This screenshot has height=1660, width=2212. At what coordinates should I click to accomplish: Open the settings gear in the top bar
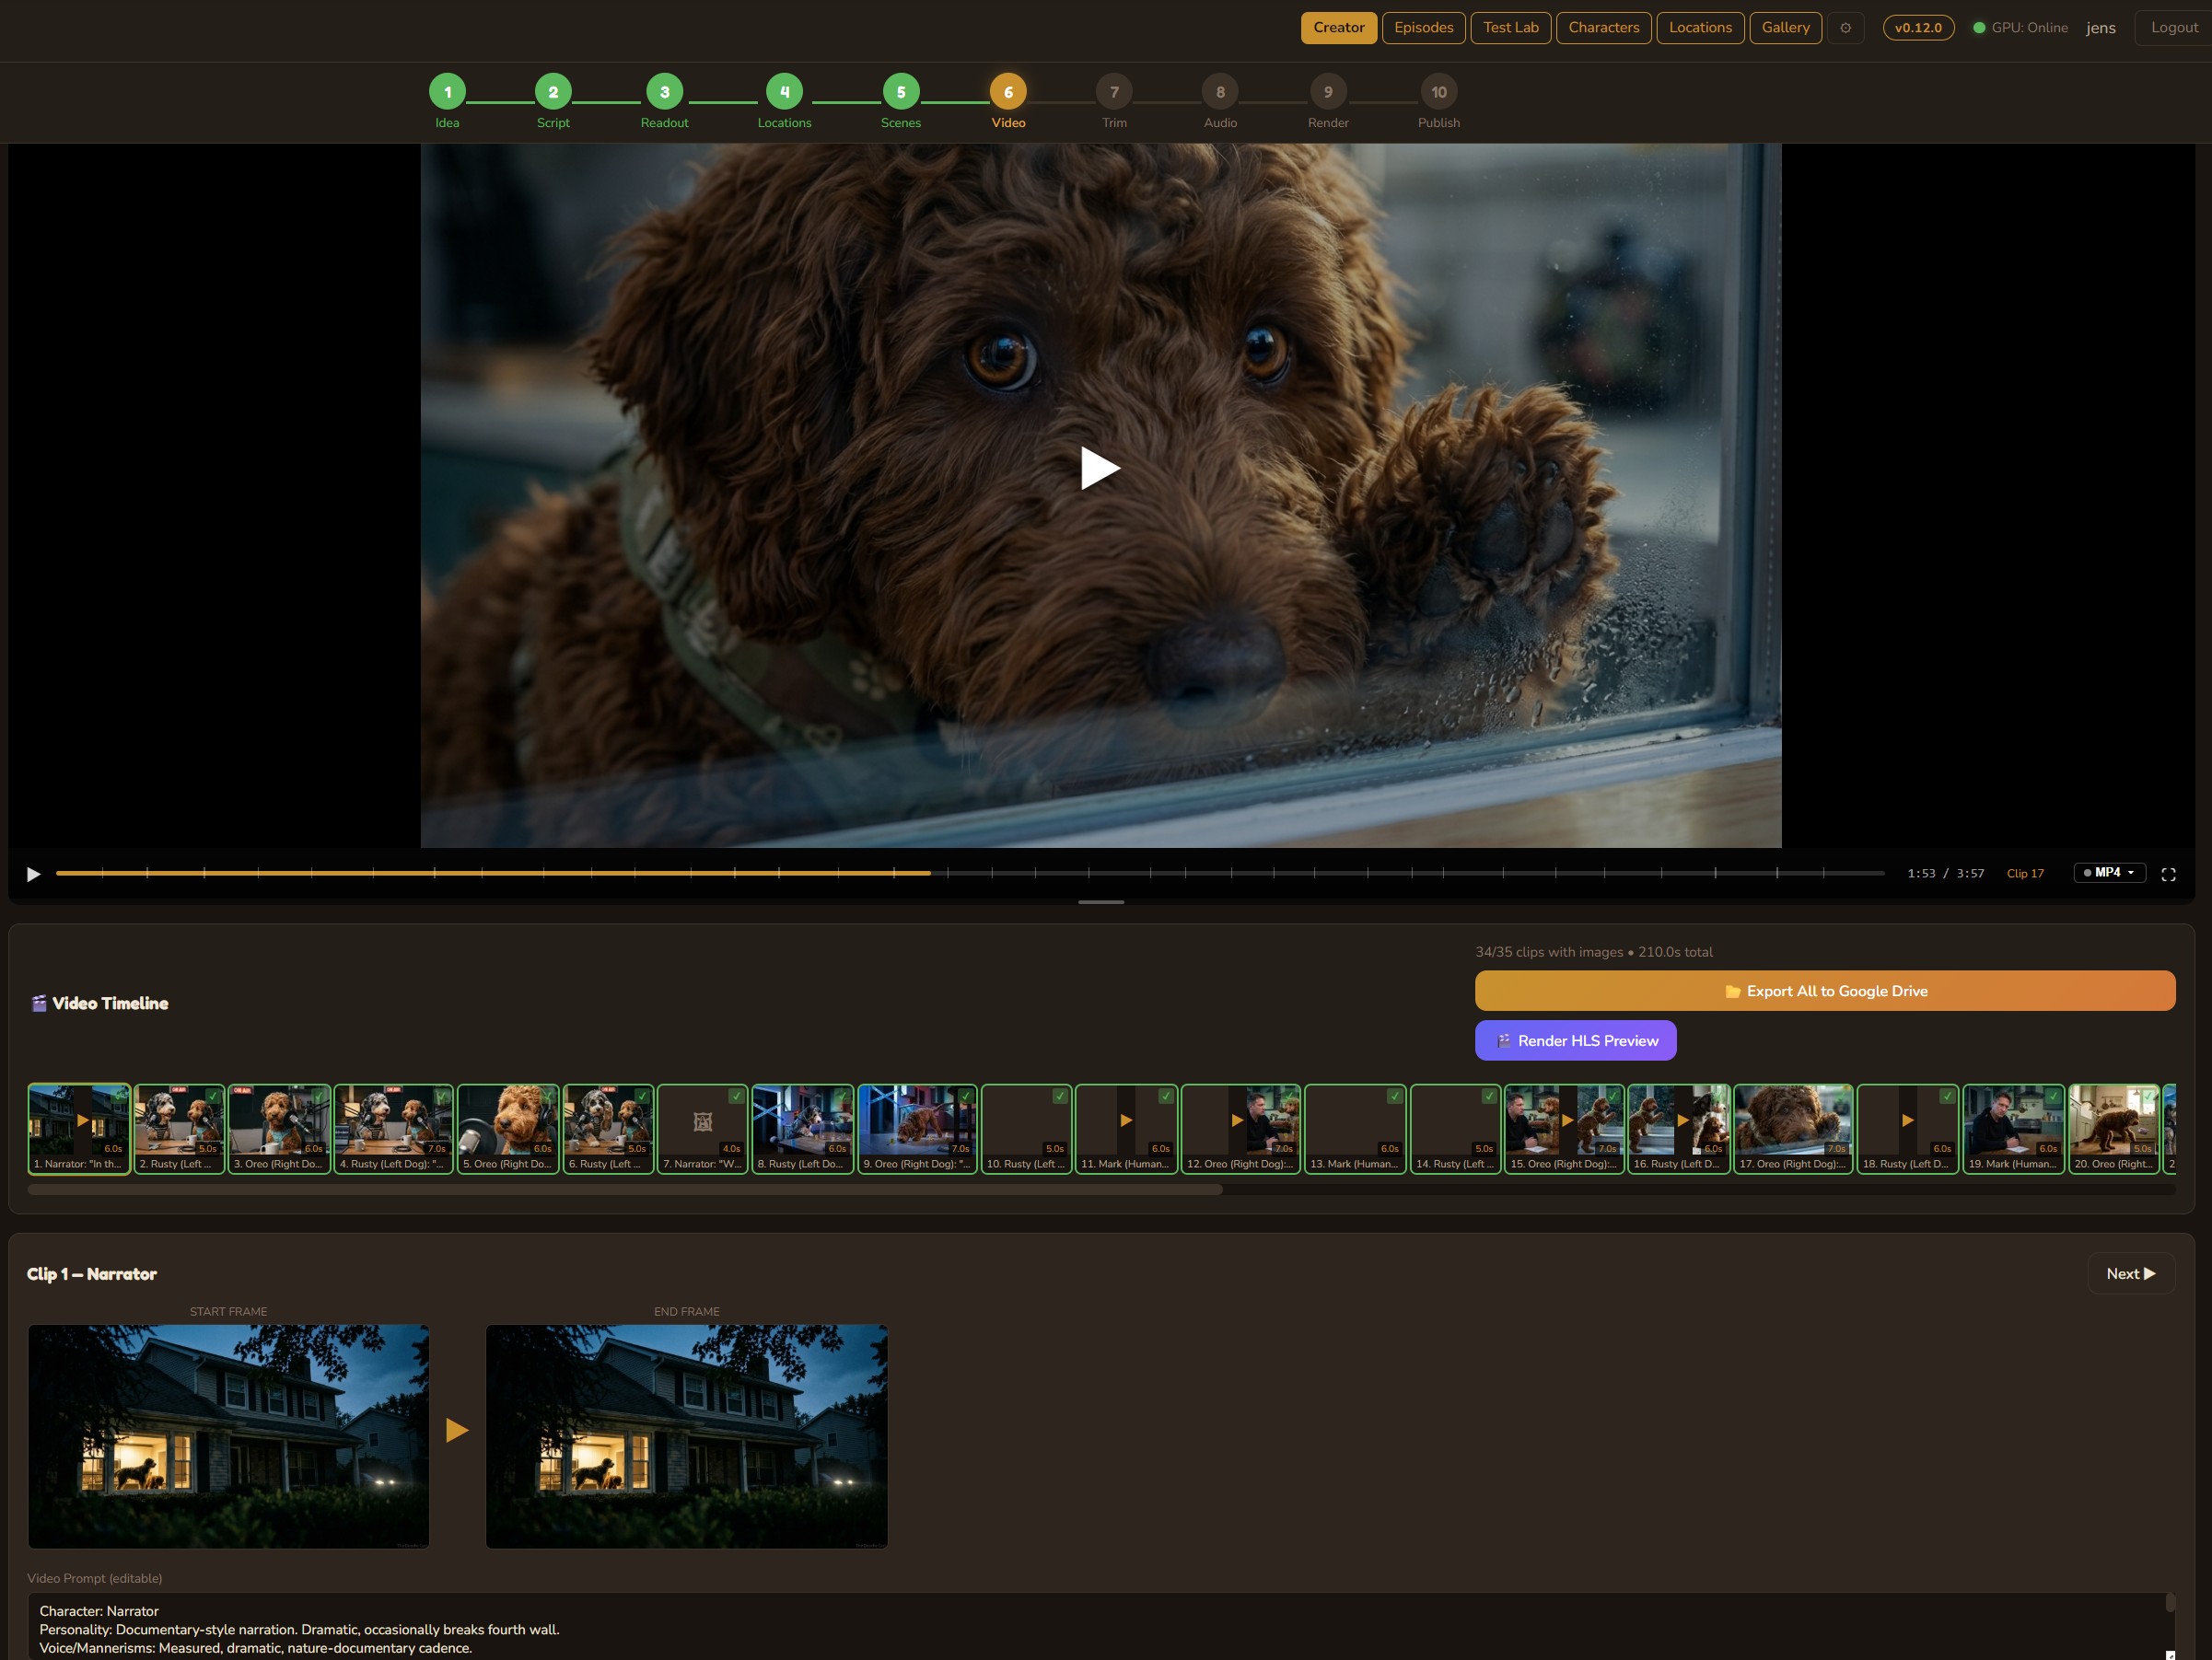(1845, 28)
